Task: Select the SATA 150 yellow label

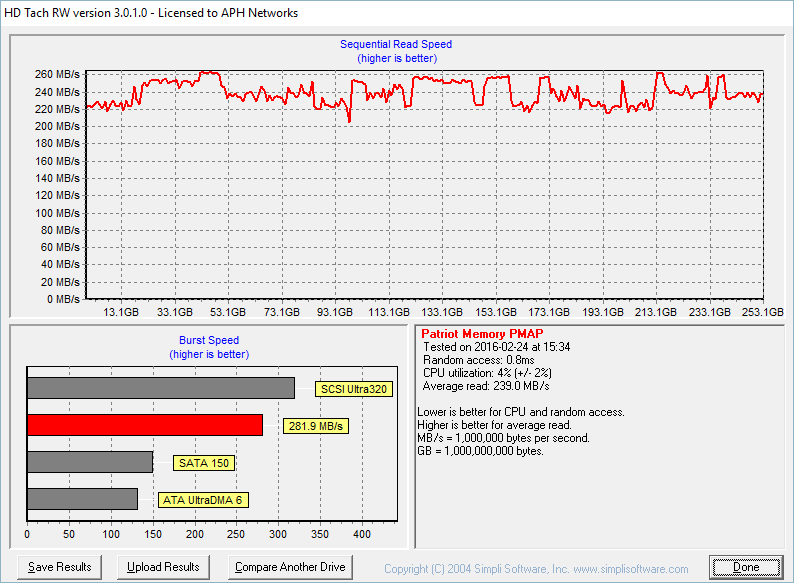Action: [x=205, y=463]
